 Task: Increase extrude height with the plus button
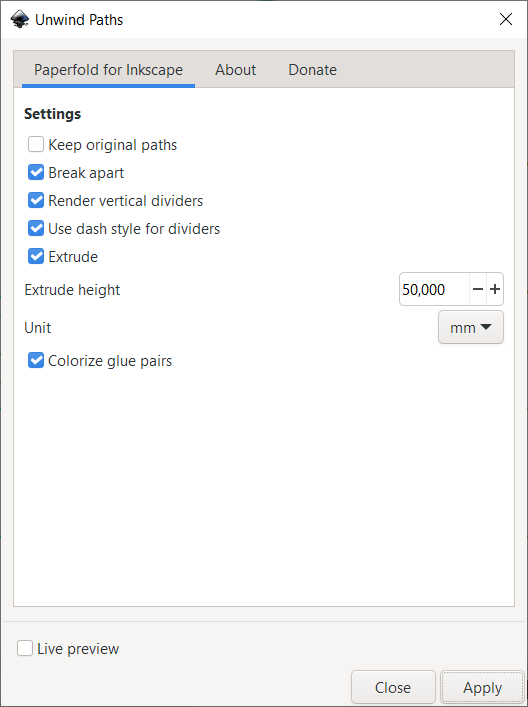pyautogui.click(x=495, y=289)
